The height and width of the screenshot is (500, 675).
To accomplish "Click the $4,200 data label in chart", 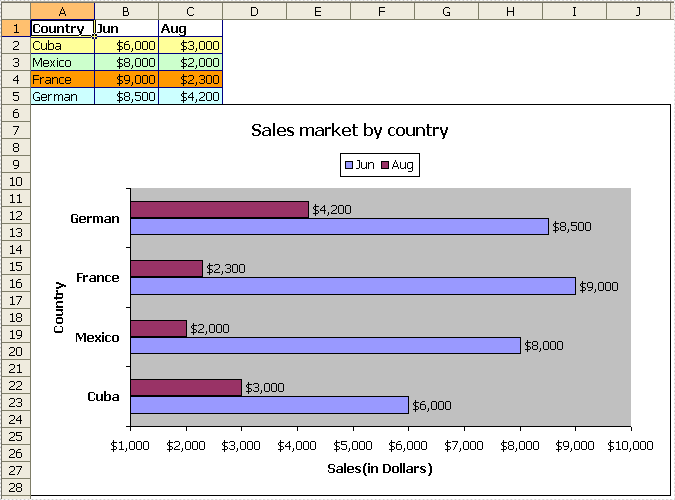I will [332, 210].
